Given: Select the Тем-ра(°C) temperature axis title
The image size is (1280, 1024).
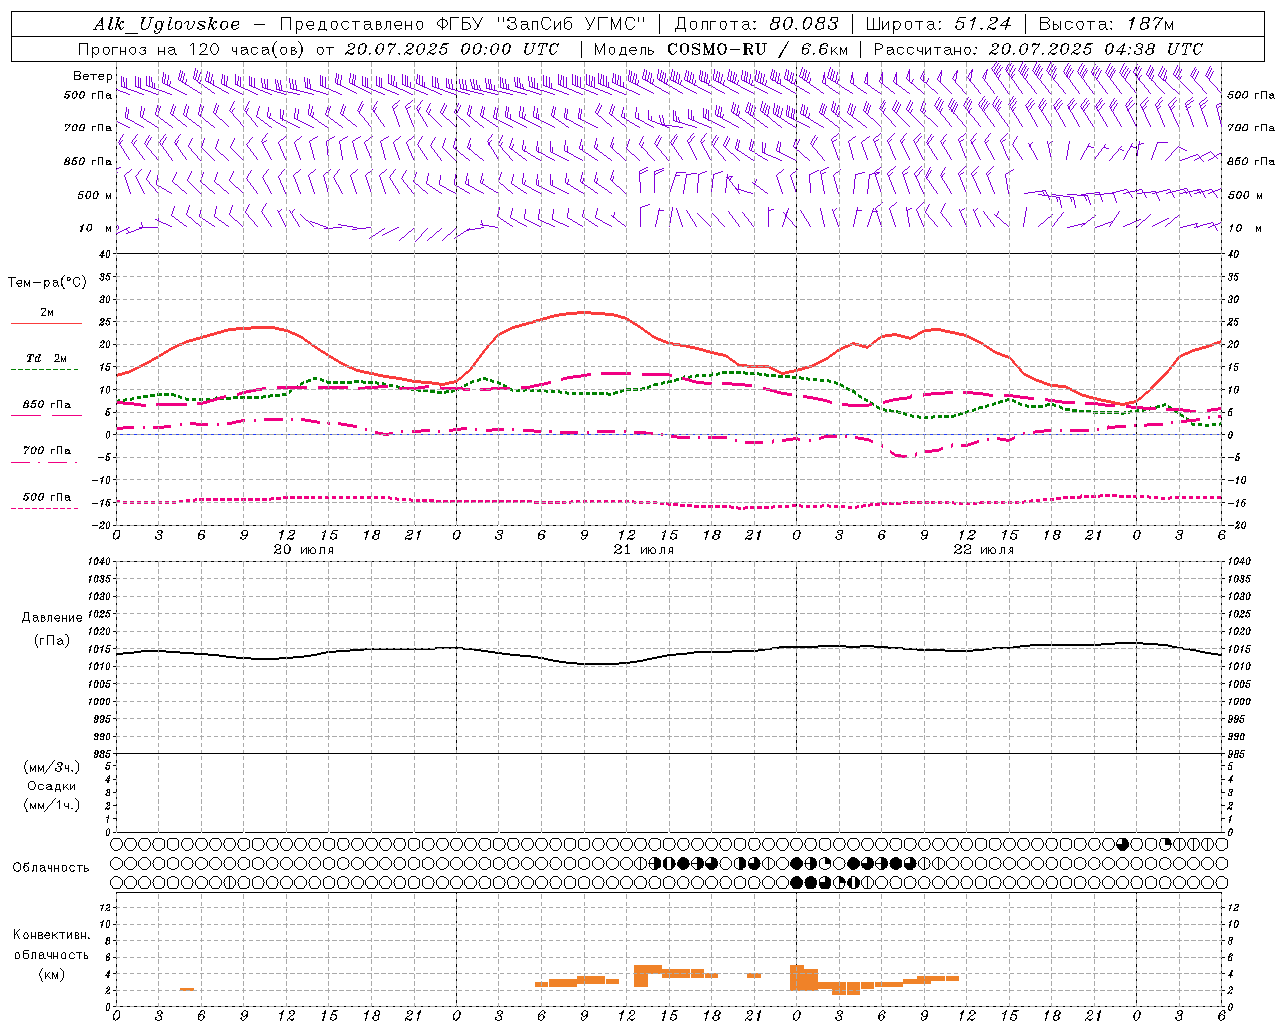Looking at the screenshot, I should [x=47, y=283].
